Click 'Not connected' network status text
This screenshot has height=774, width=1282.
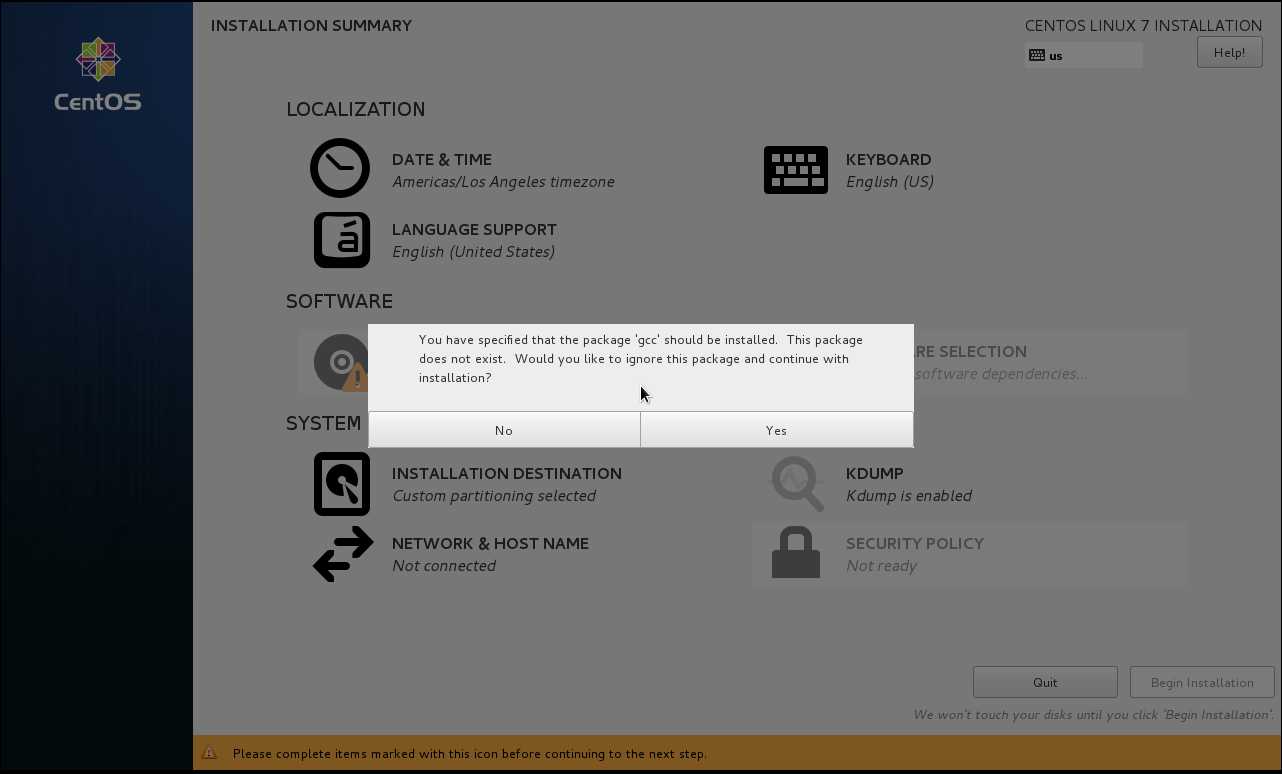tap(444, 566)
